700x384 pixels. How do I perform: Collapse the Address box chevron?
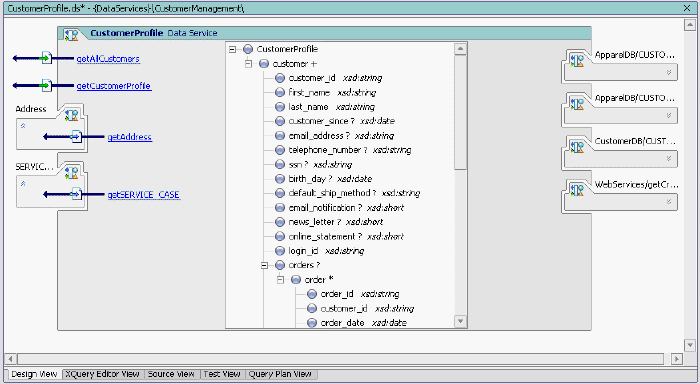[23, 126]
